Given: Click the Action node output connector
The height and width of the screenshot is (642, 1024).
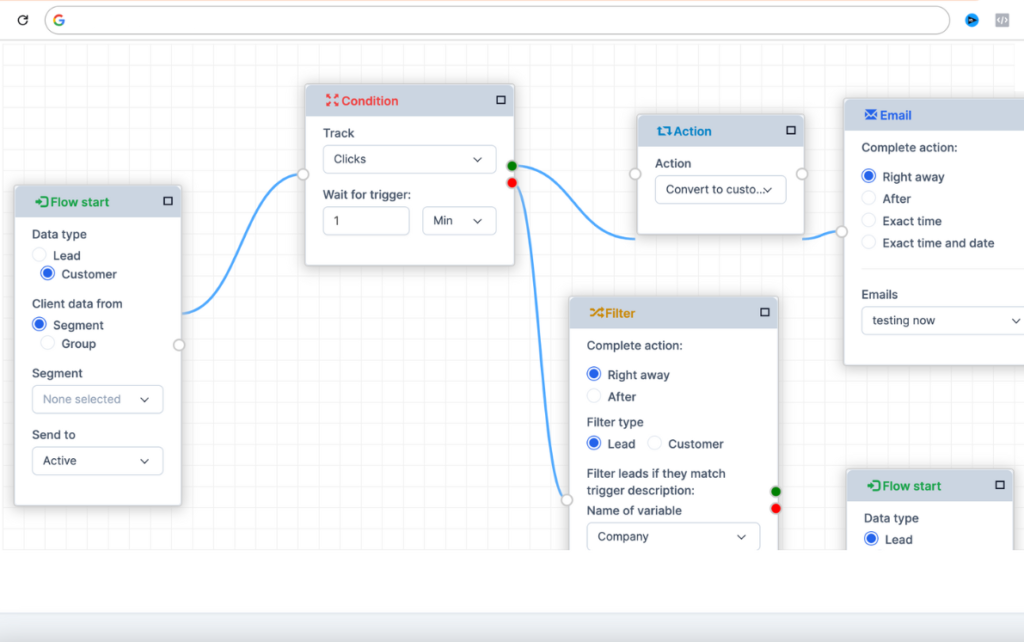Looking at the screenshot, I should [802, 174].
